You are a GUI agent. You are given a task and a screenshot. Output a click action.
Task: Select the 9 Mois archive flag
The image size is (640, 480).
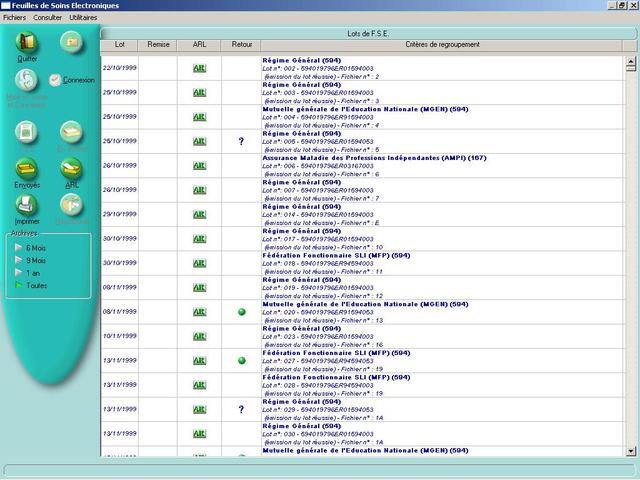coord(18,260)
